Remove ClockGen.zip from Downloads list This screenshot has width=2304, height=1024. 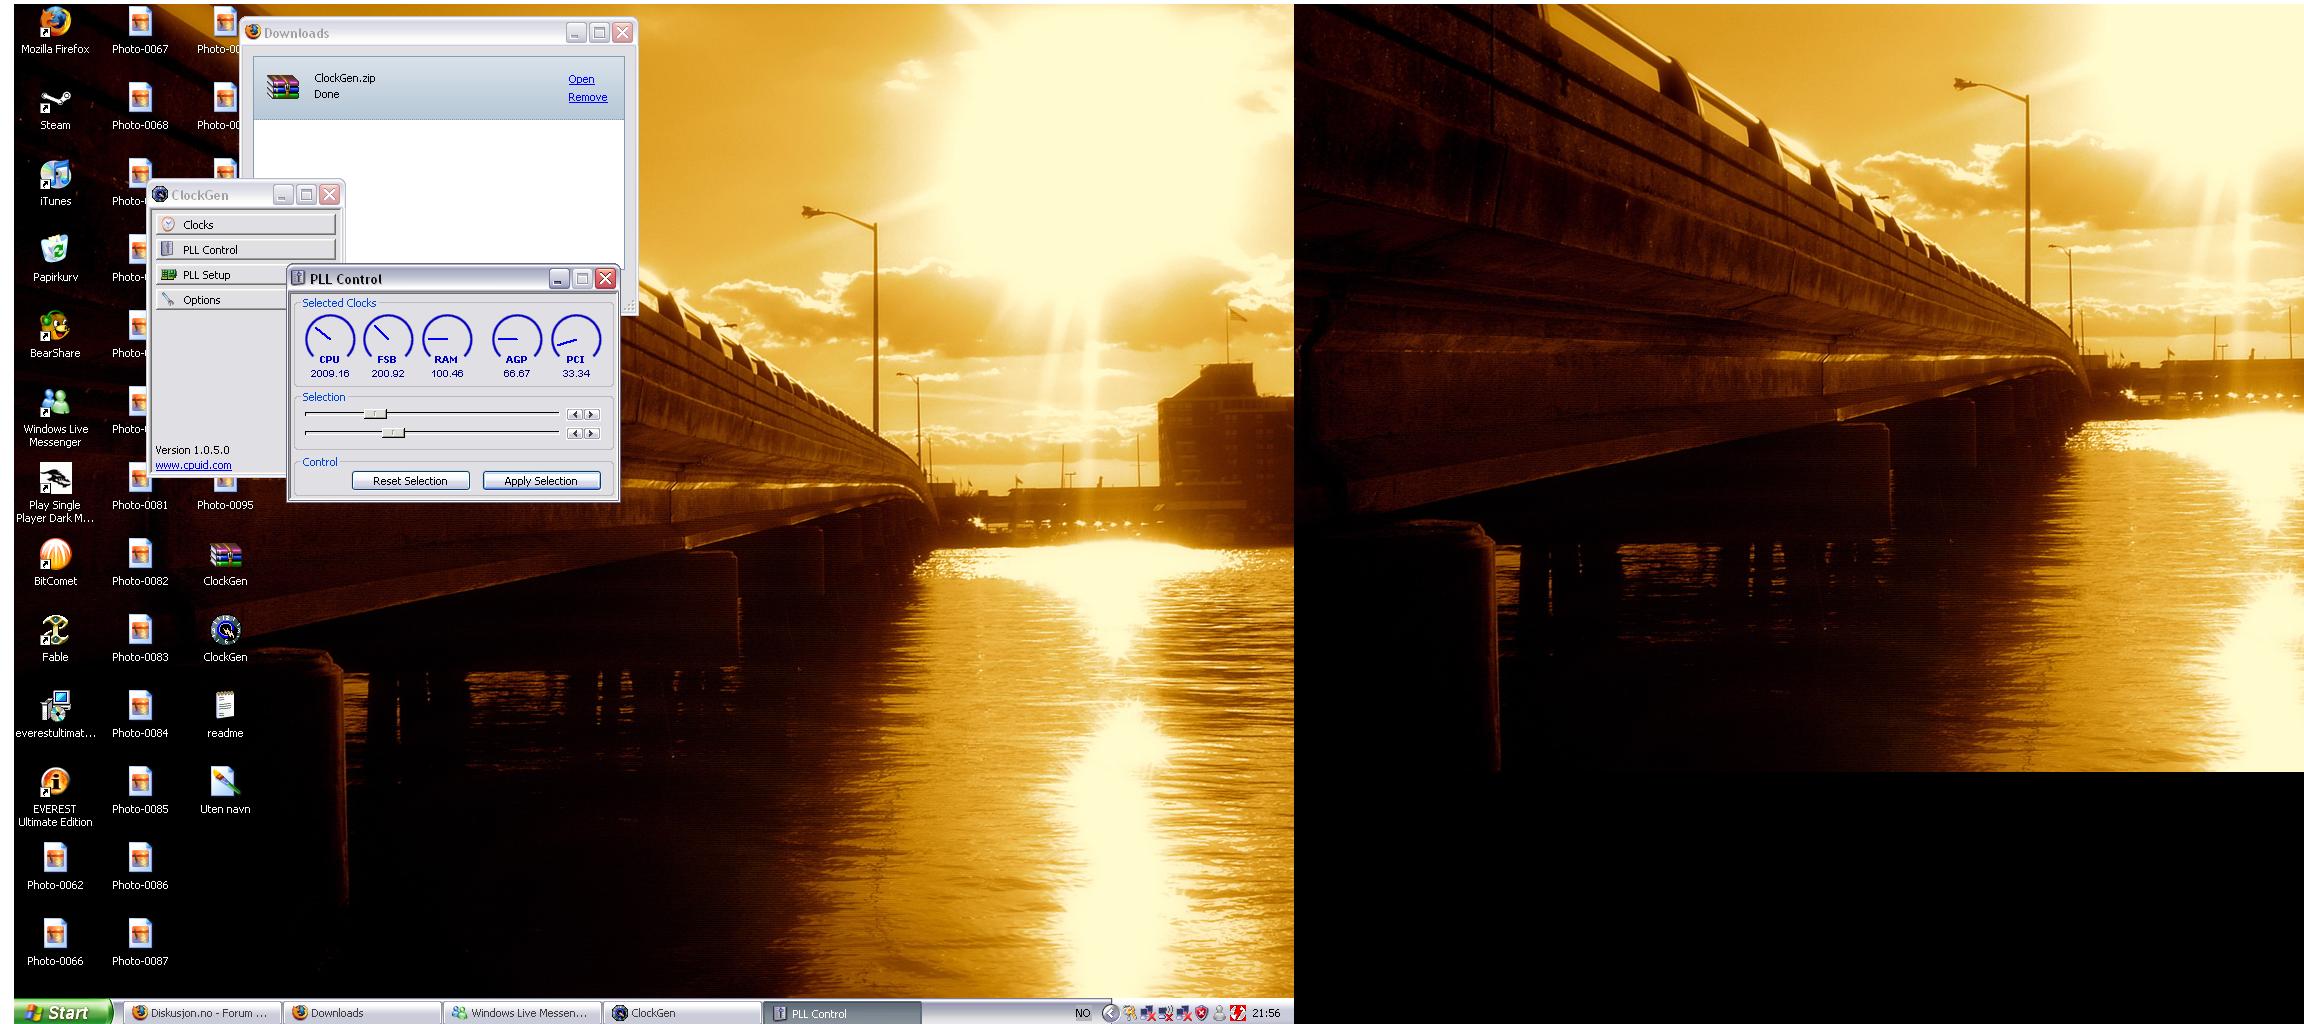pyautogui.click(x=588, y=97)
